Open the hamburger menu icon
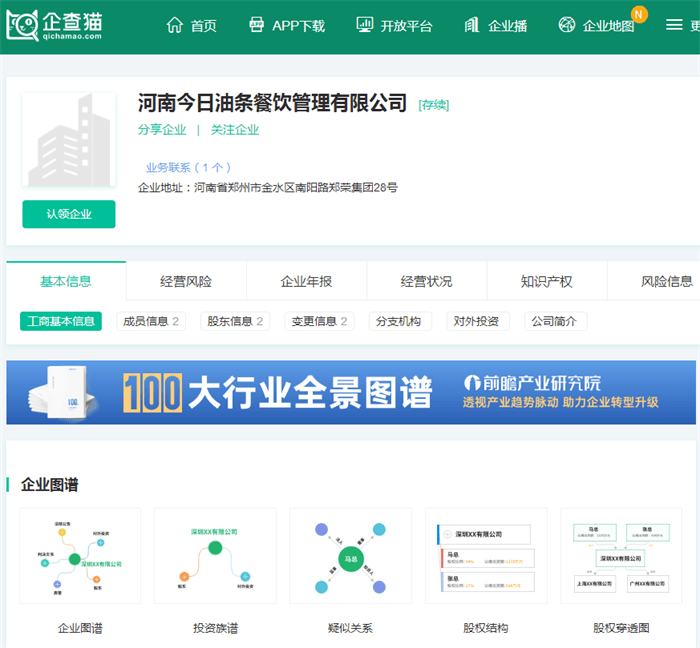 point(674,25)
